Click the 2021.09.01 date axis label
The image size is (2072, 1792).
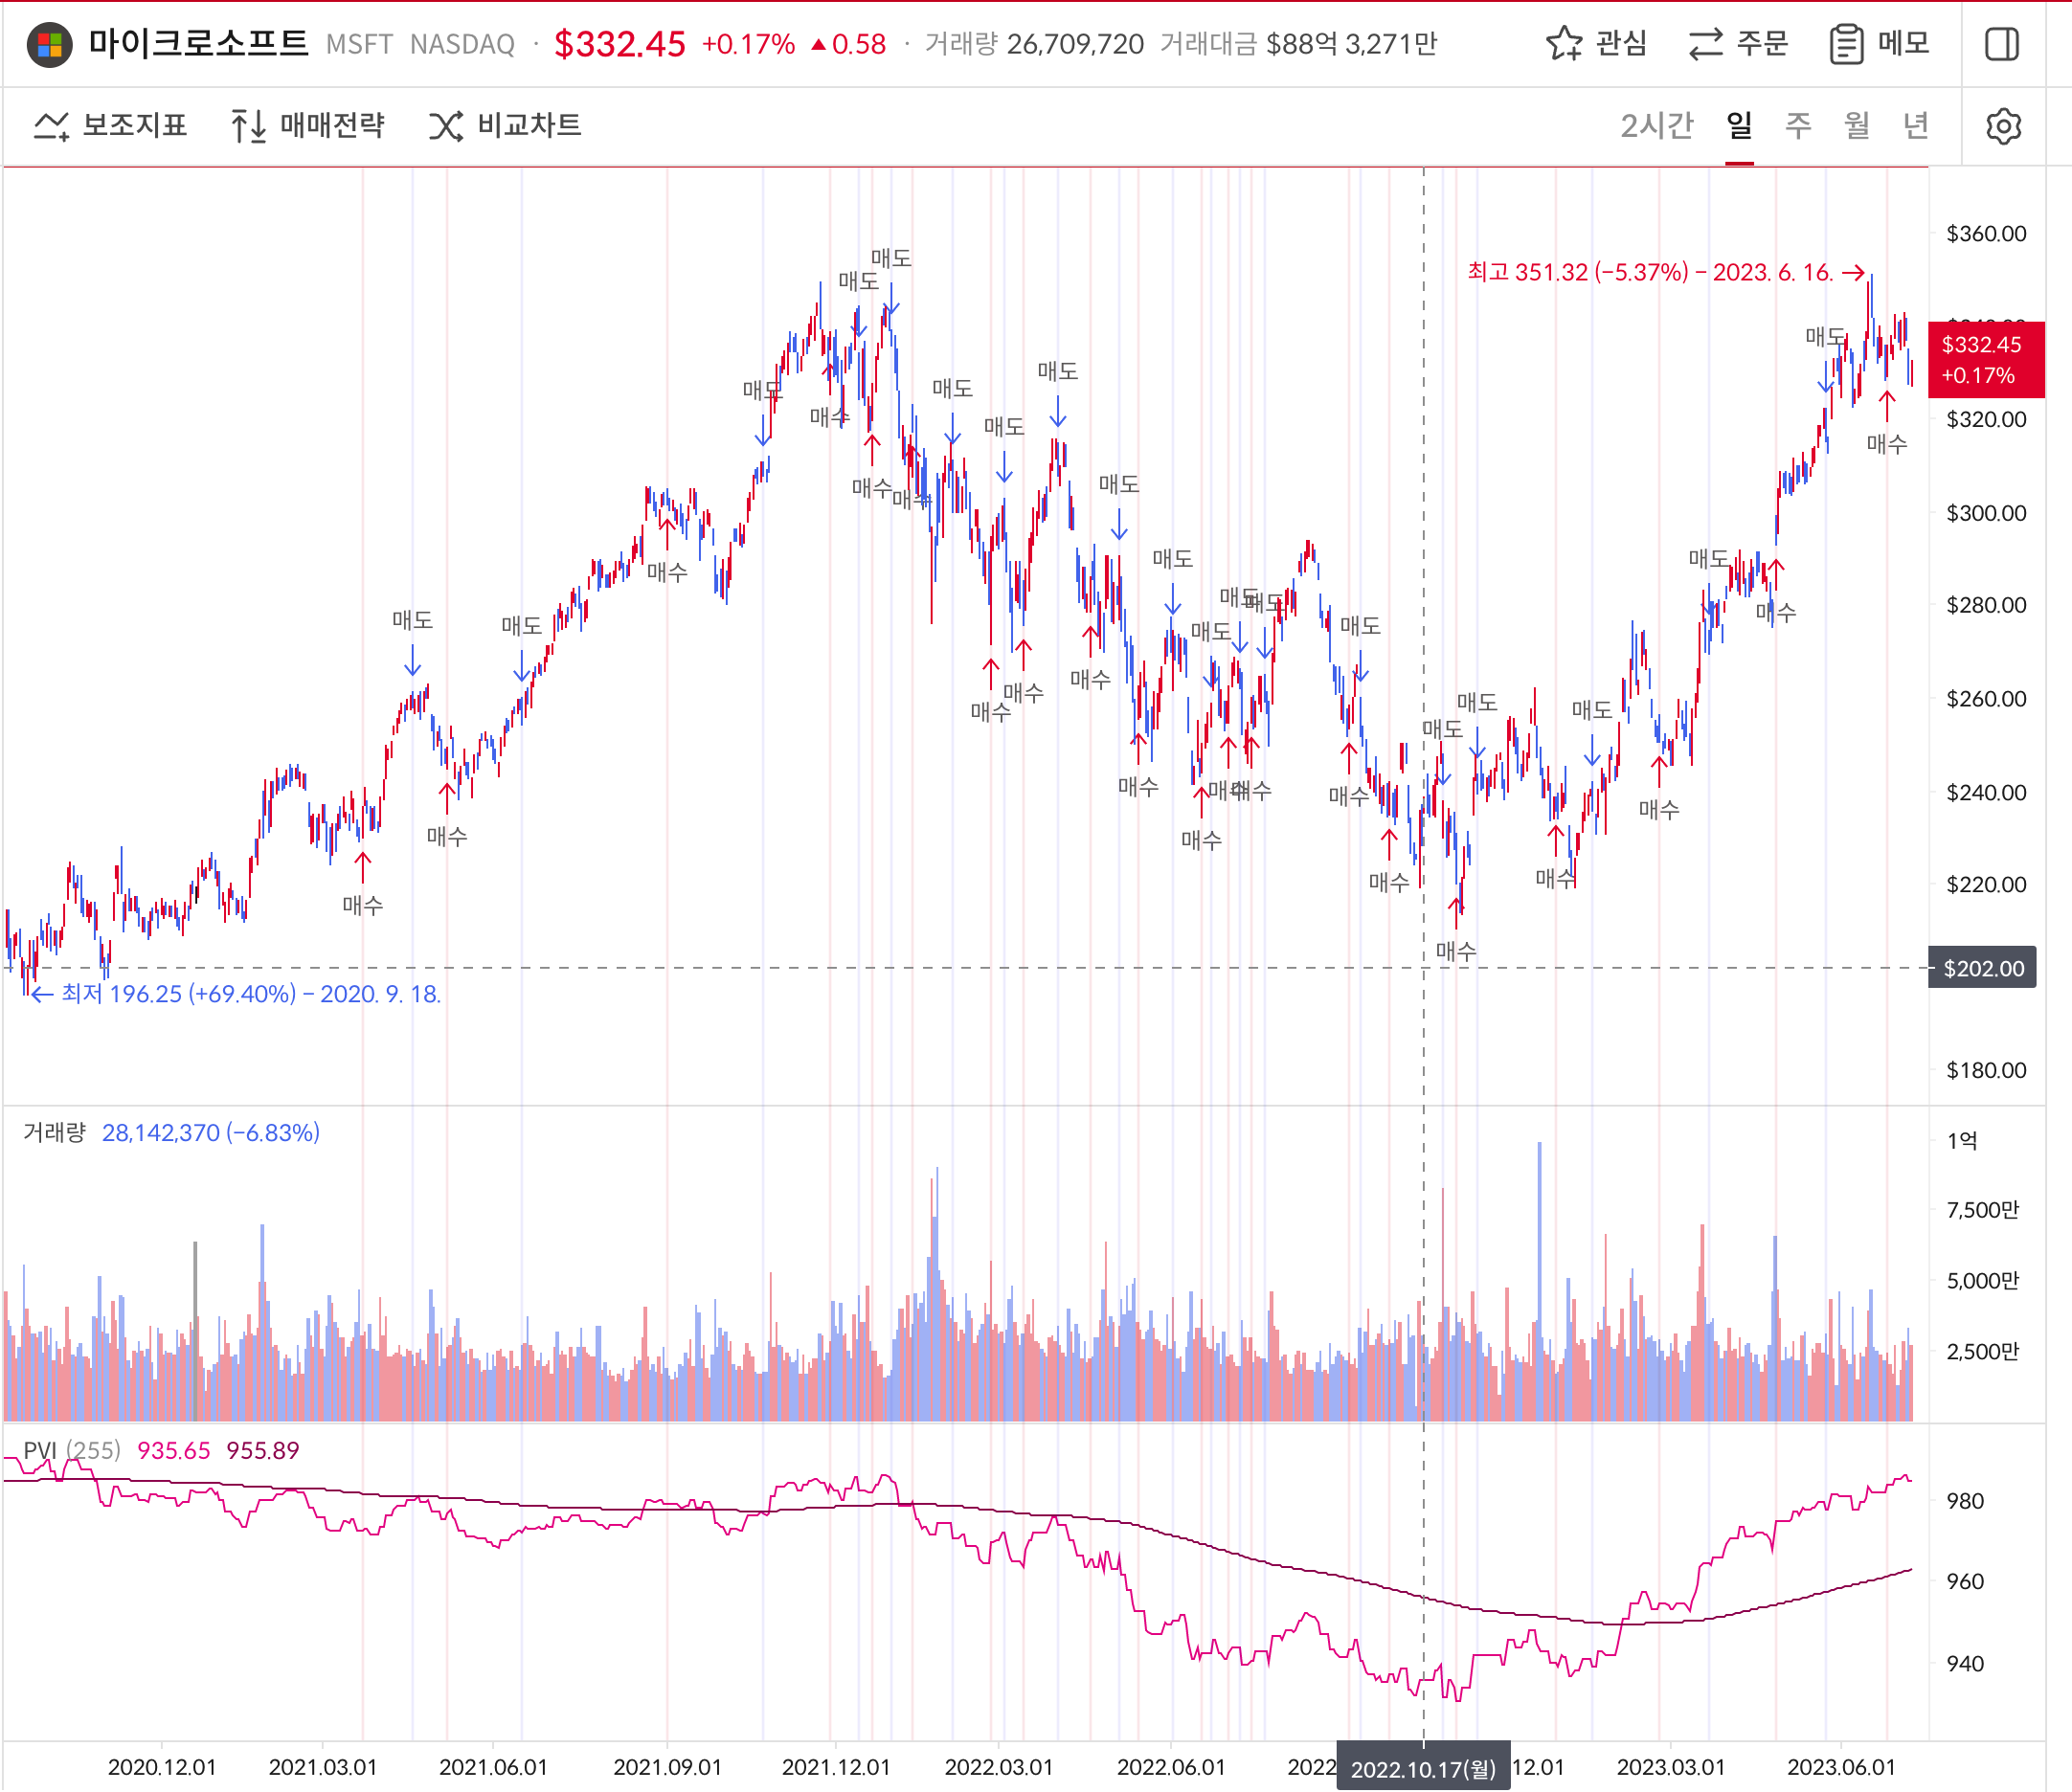667,1767
